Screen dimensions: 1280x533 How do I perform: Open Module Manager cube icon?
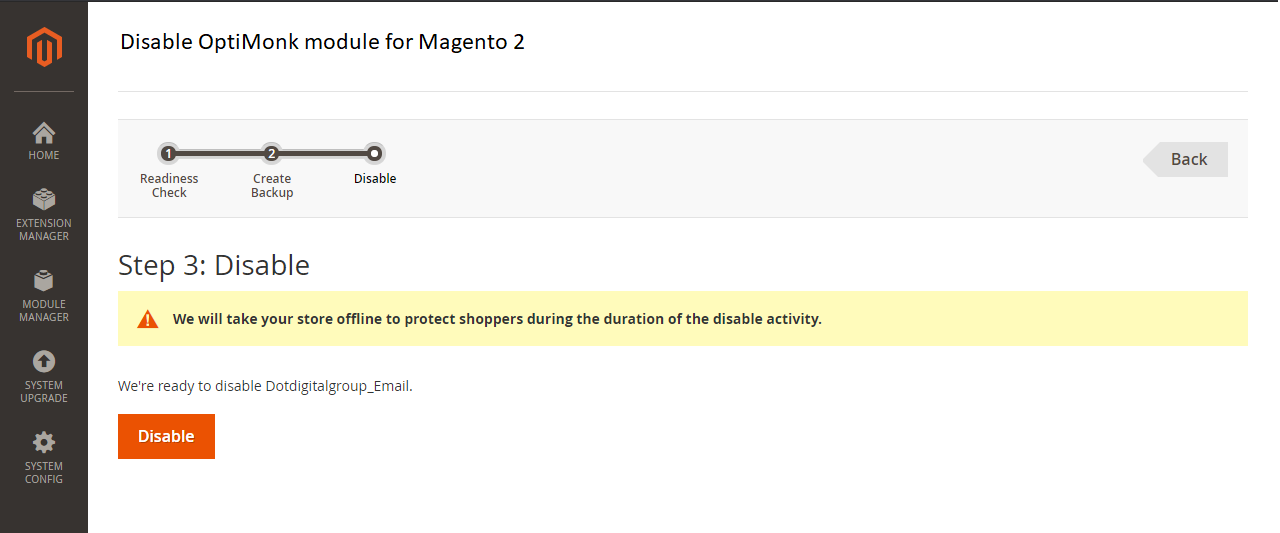point(44,280)
